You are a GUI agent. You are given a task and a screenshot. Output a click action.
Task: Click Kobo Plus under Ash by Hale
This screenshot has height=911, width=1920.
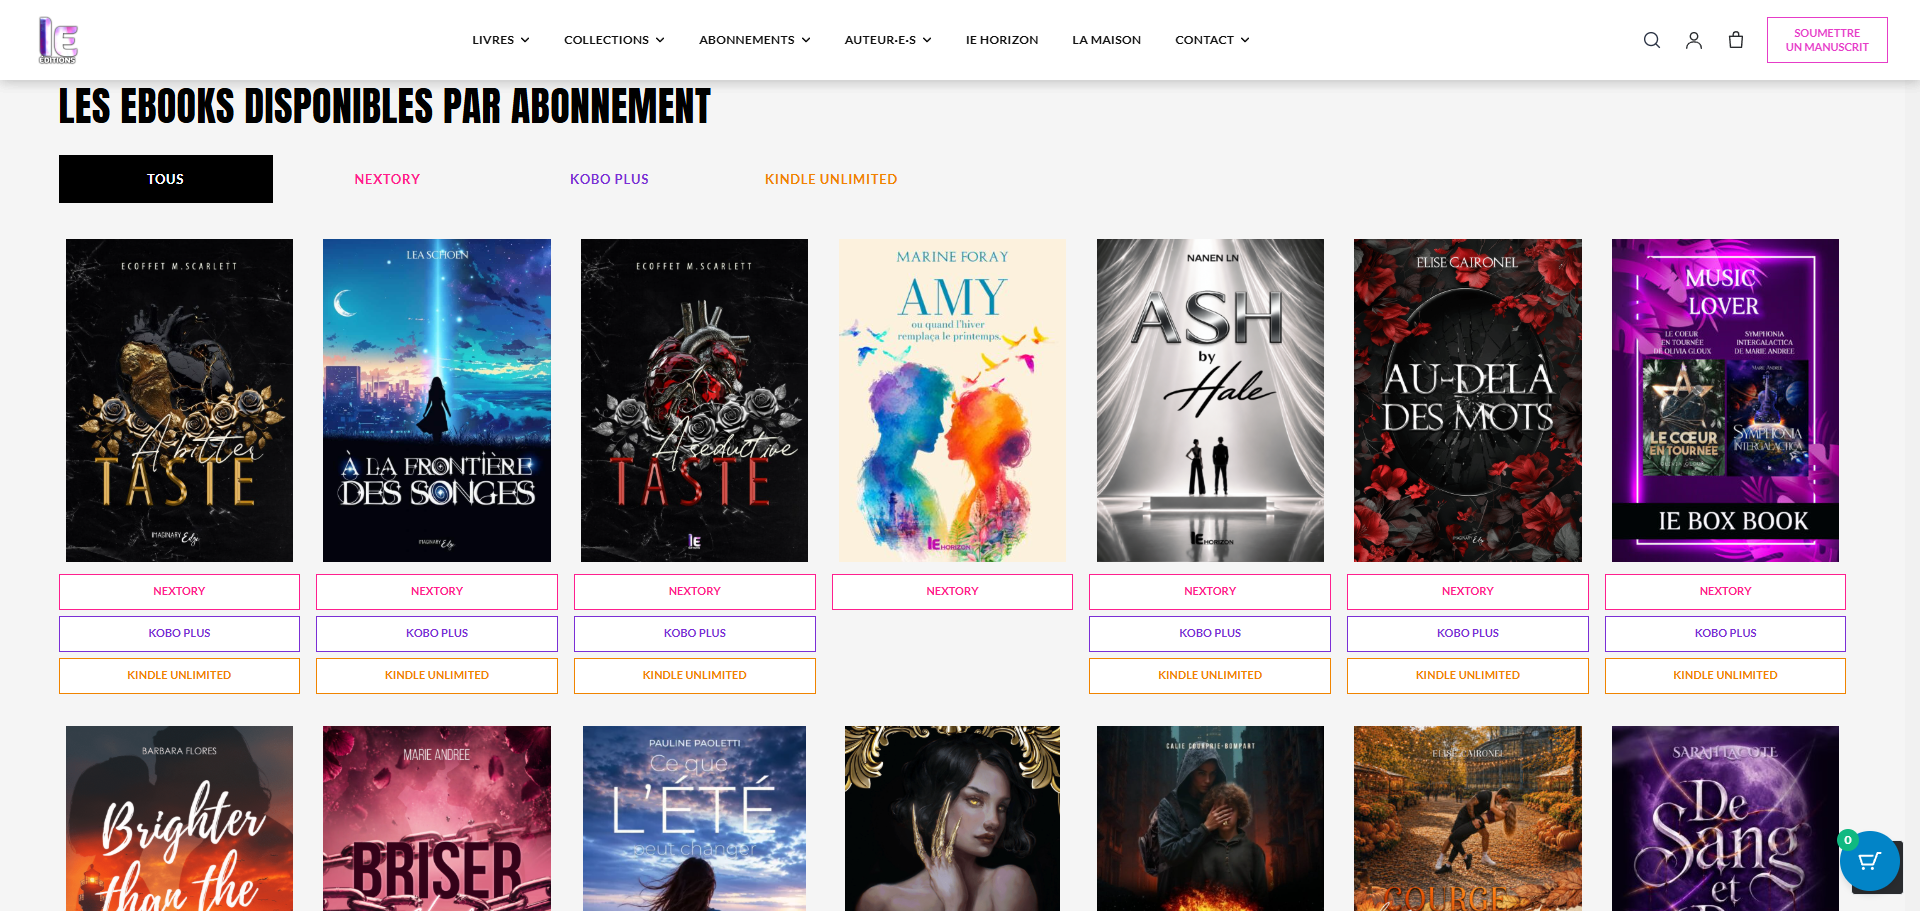[x=1210, y=634]
